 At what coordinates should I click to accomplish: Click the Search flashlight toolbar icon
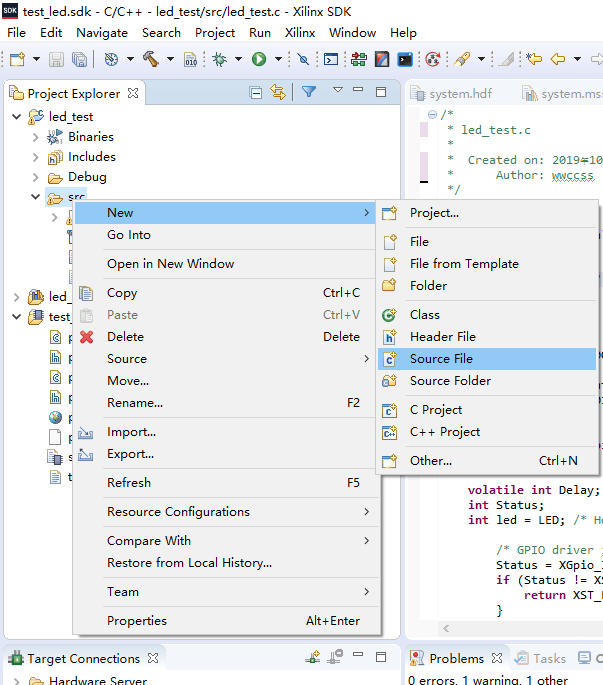point(462,59)
